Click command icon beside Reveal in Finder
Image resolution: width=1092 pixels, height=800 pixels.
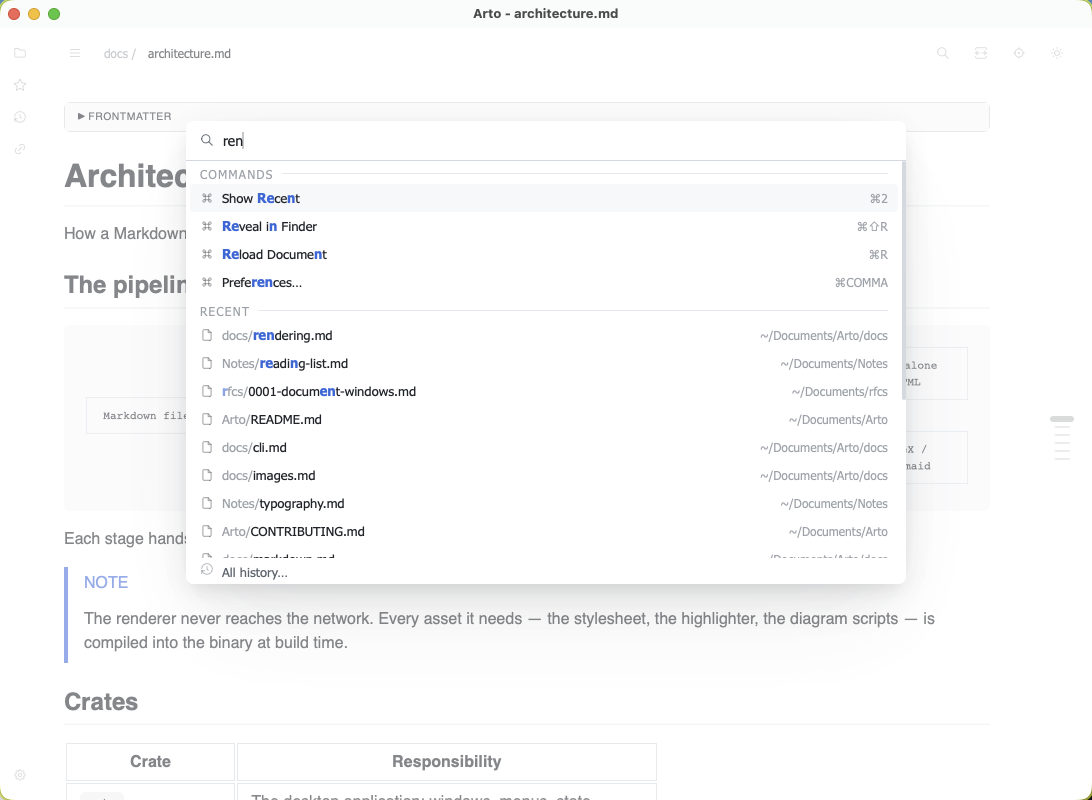(207, 226)
